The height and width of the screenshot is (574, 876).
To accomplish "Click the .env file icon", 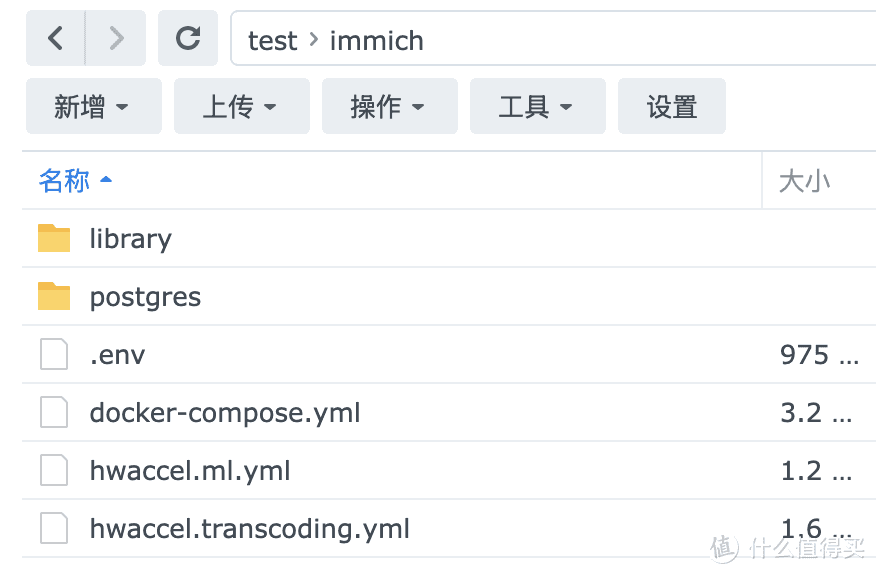I will 54,354.
